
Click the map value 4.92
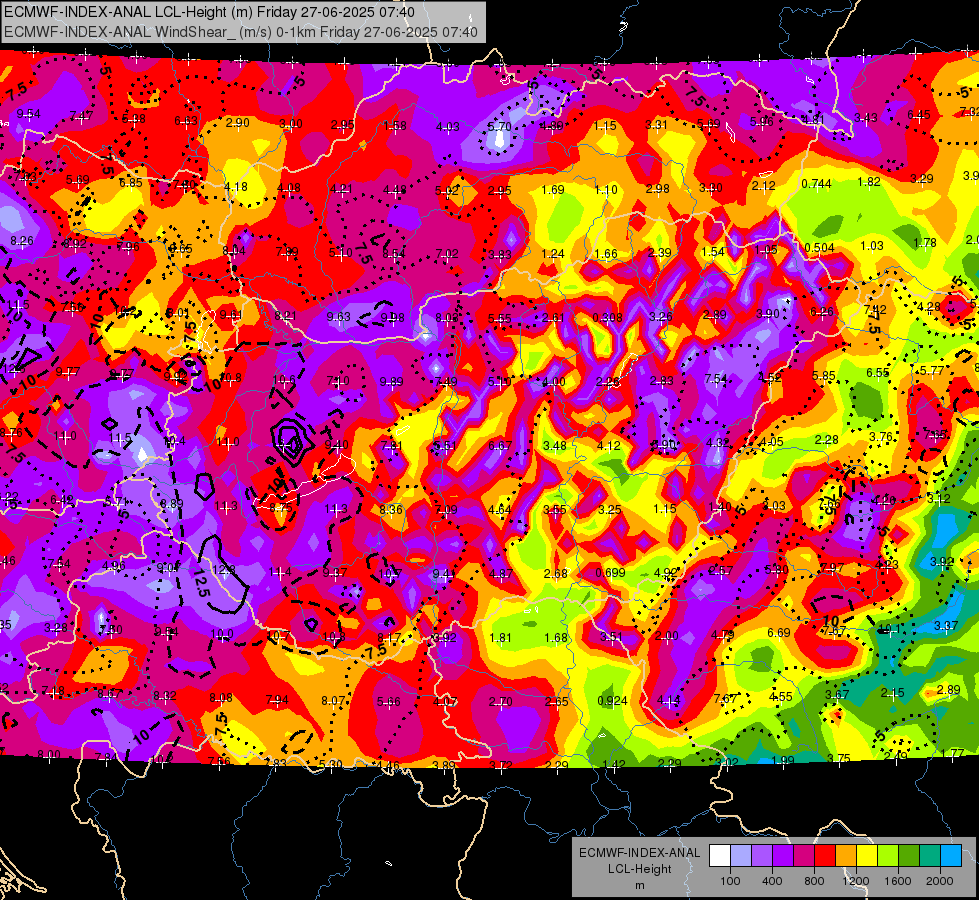click(666, 573)
